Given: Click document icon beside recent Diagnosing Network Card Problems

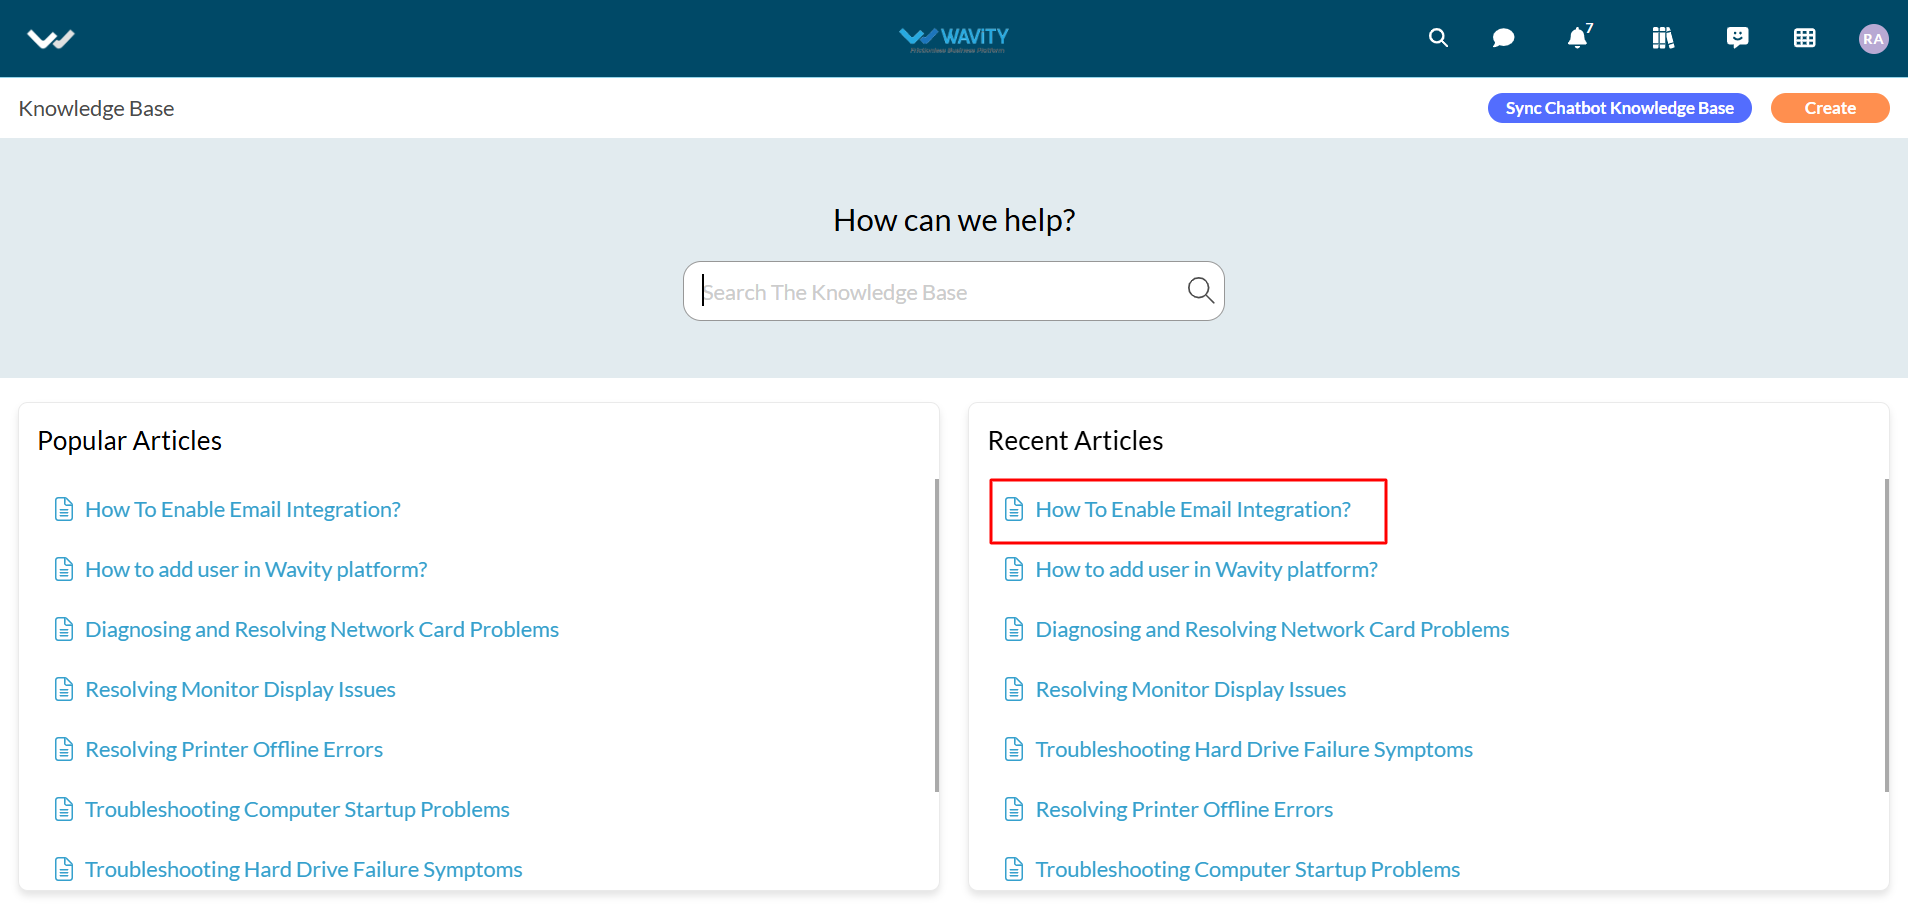Looking at the screenshot, I should pyautogui.click(x=1014, y=629).
